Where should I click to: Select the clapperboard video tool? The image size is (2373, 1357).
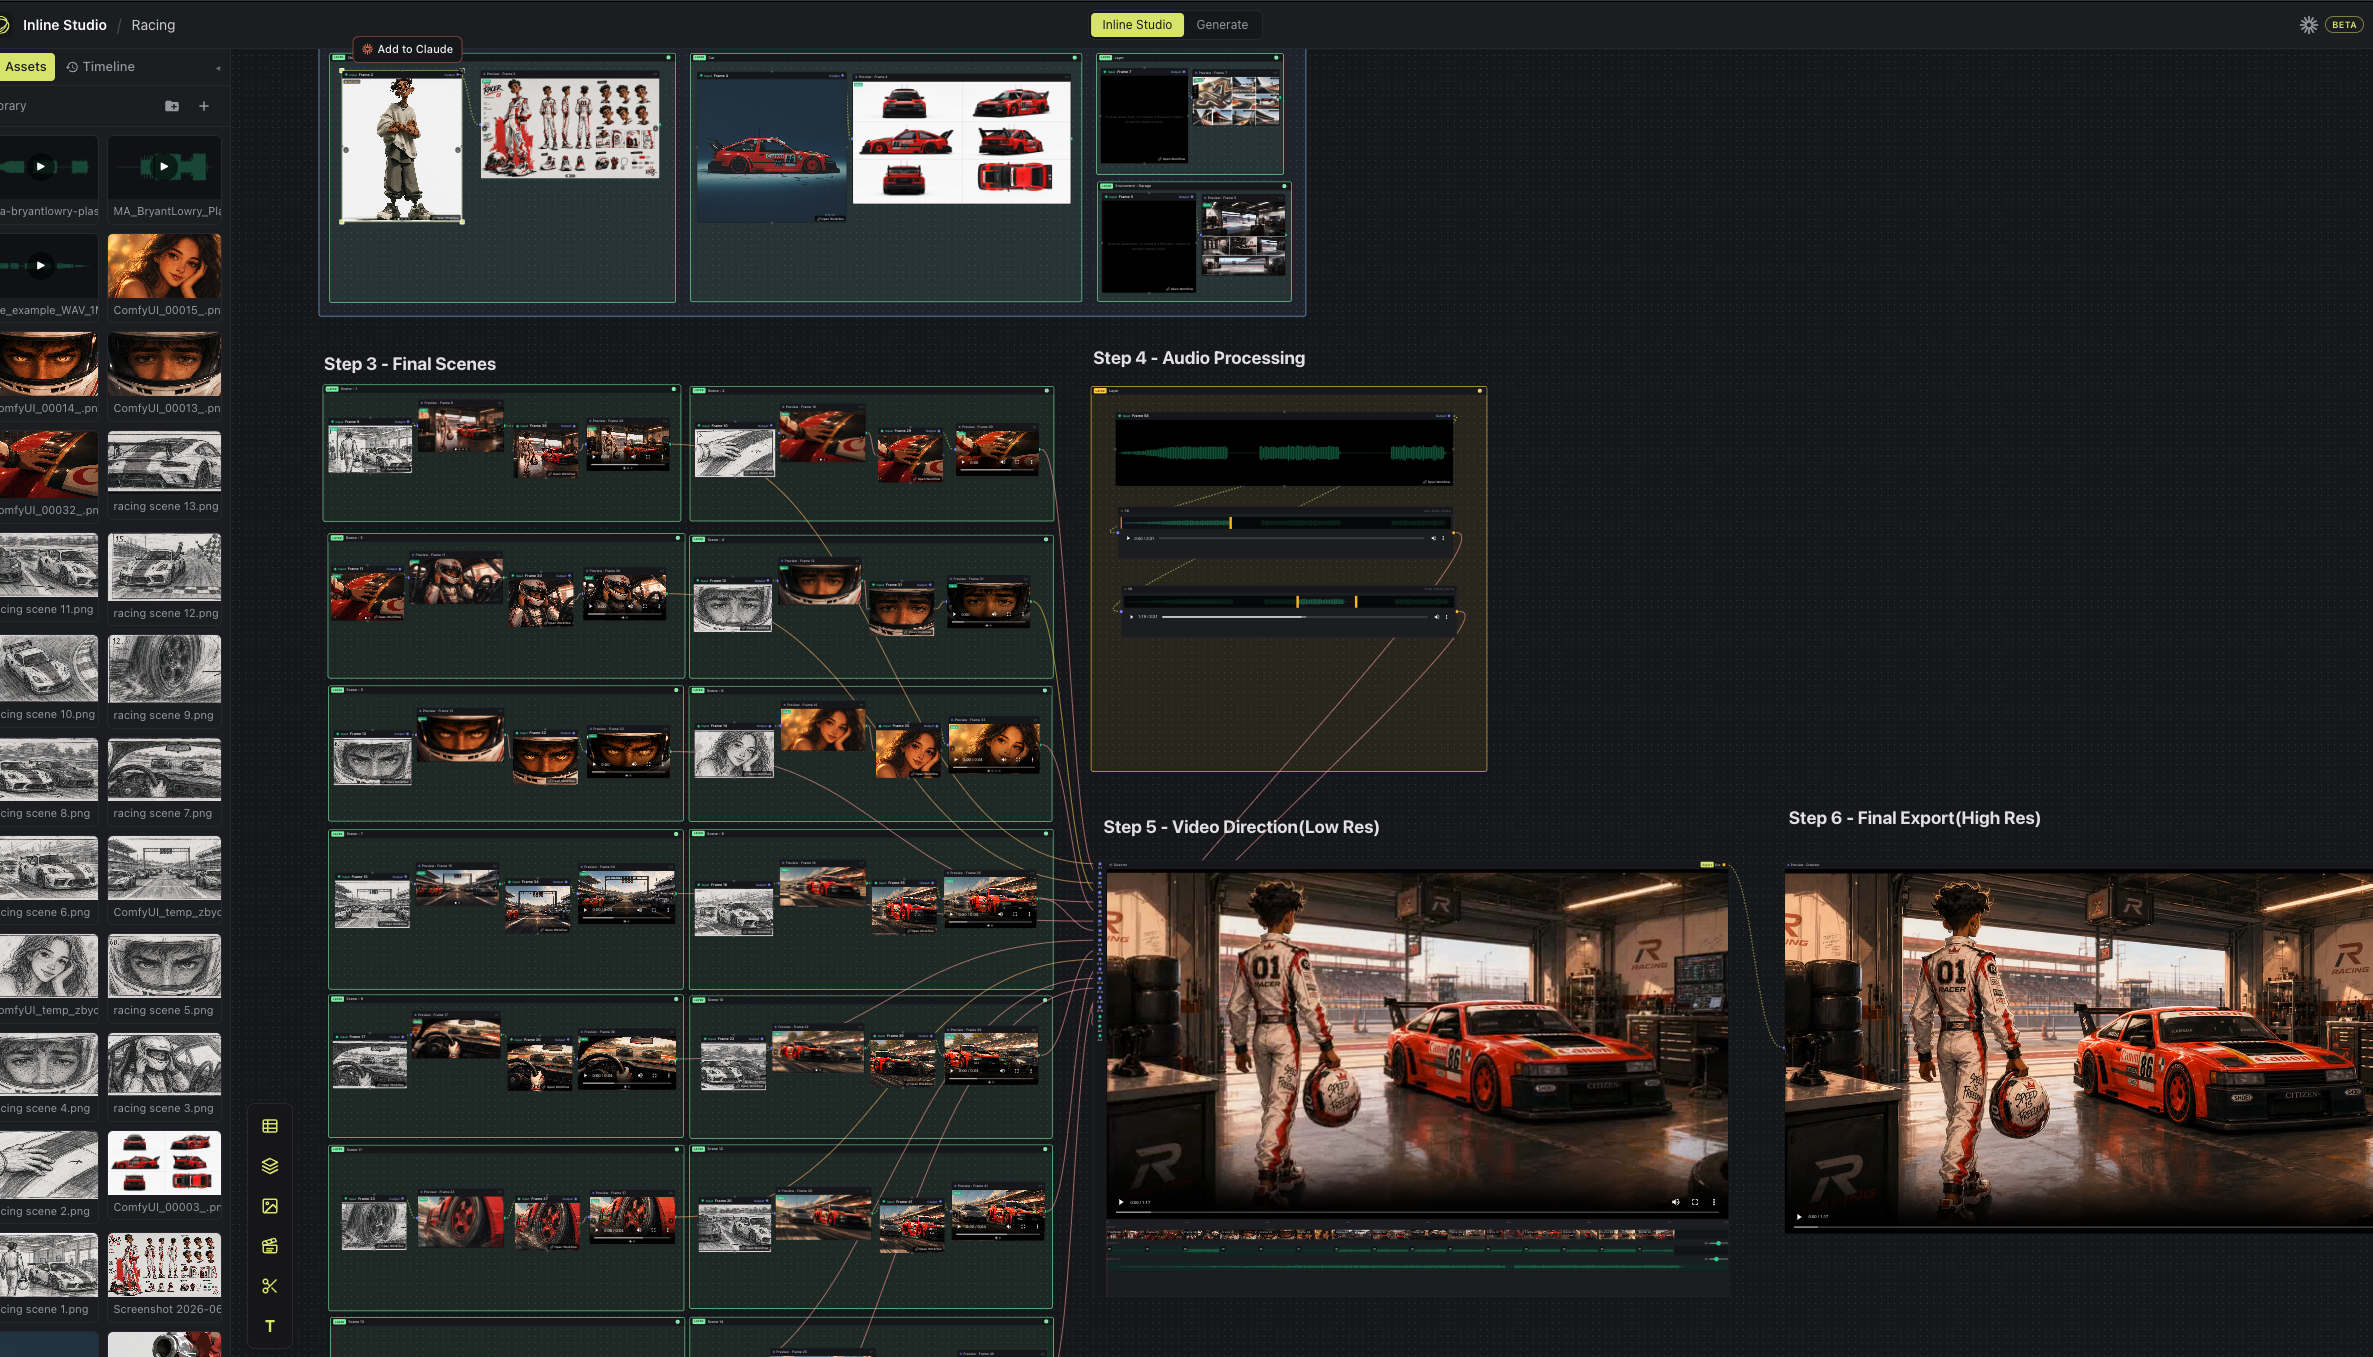pyautogui.click(x=270, y=1246)
